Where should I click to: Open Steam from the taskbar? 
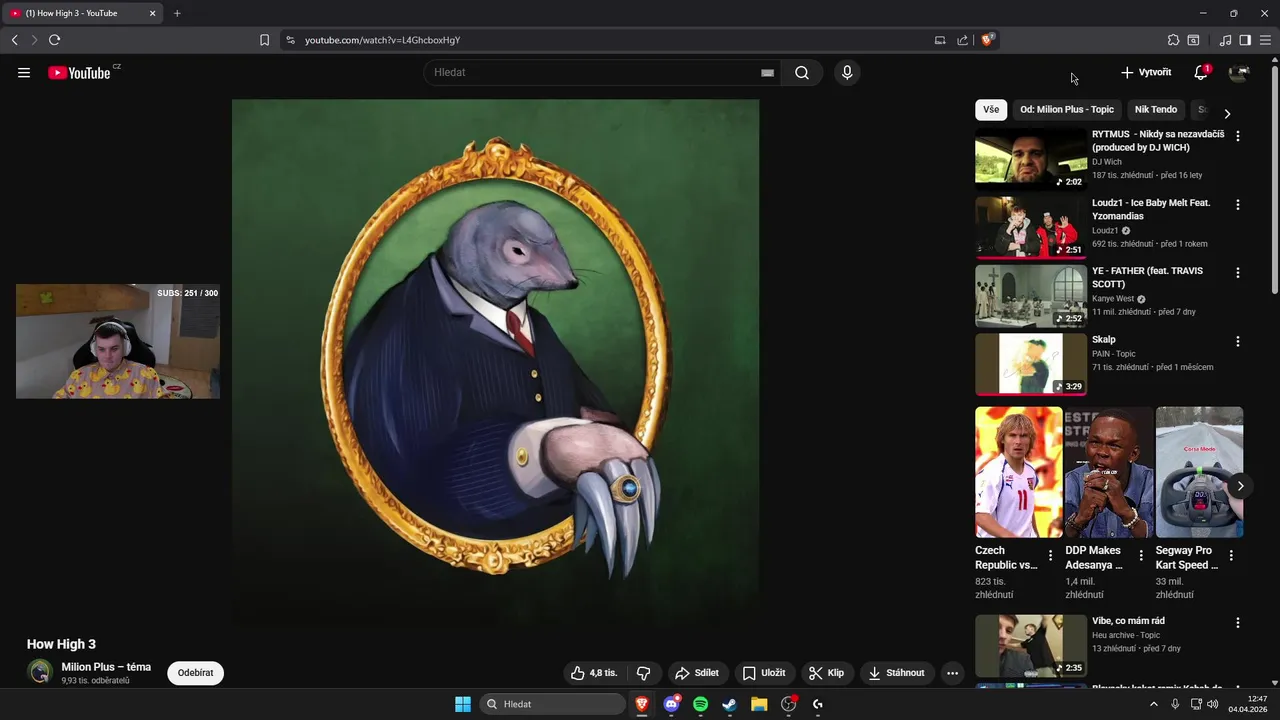point(730,704)
